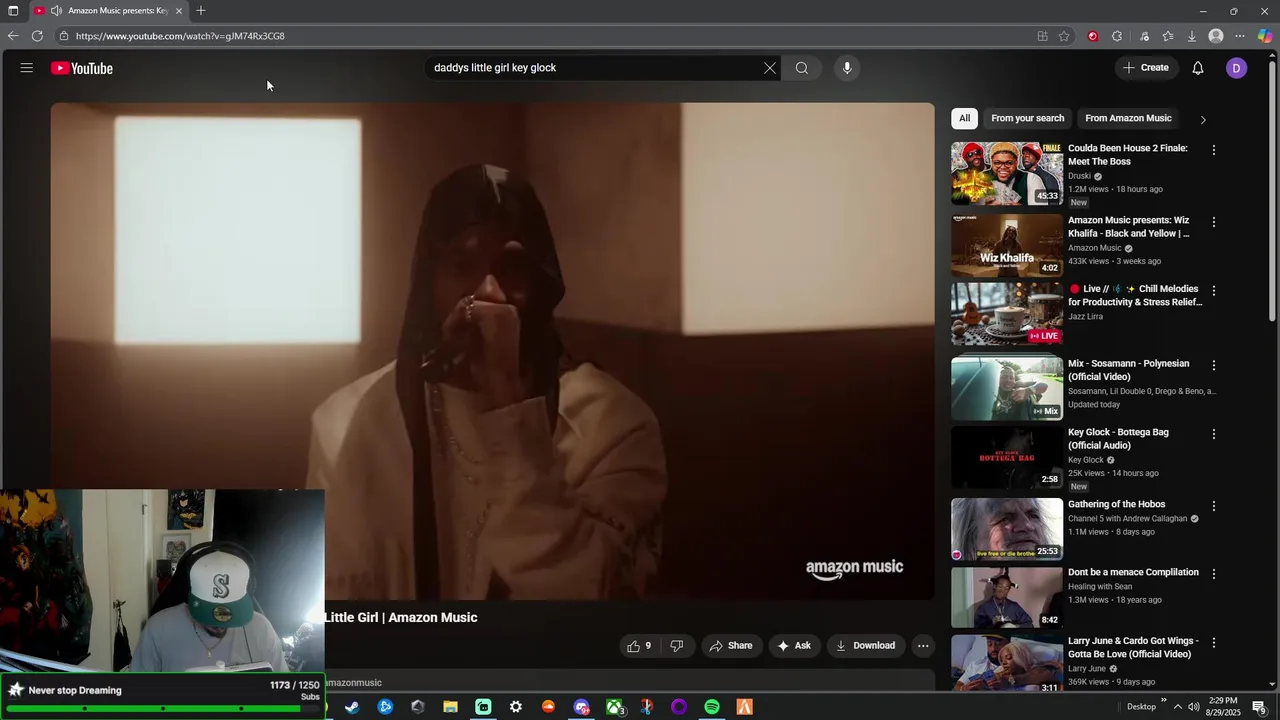
Task: Open File Explorer from the taskbar
Action: coord(450,707)
